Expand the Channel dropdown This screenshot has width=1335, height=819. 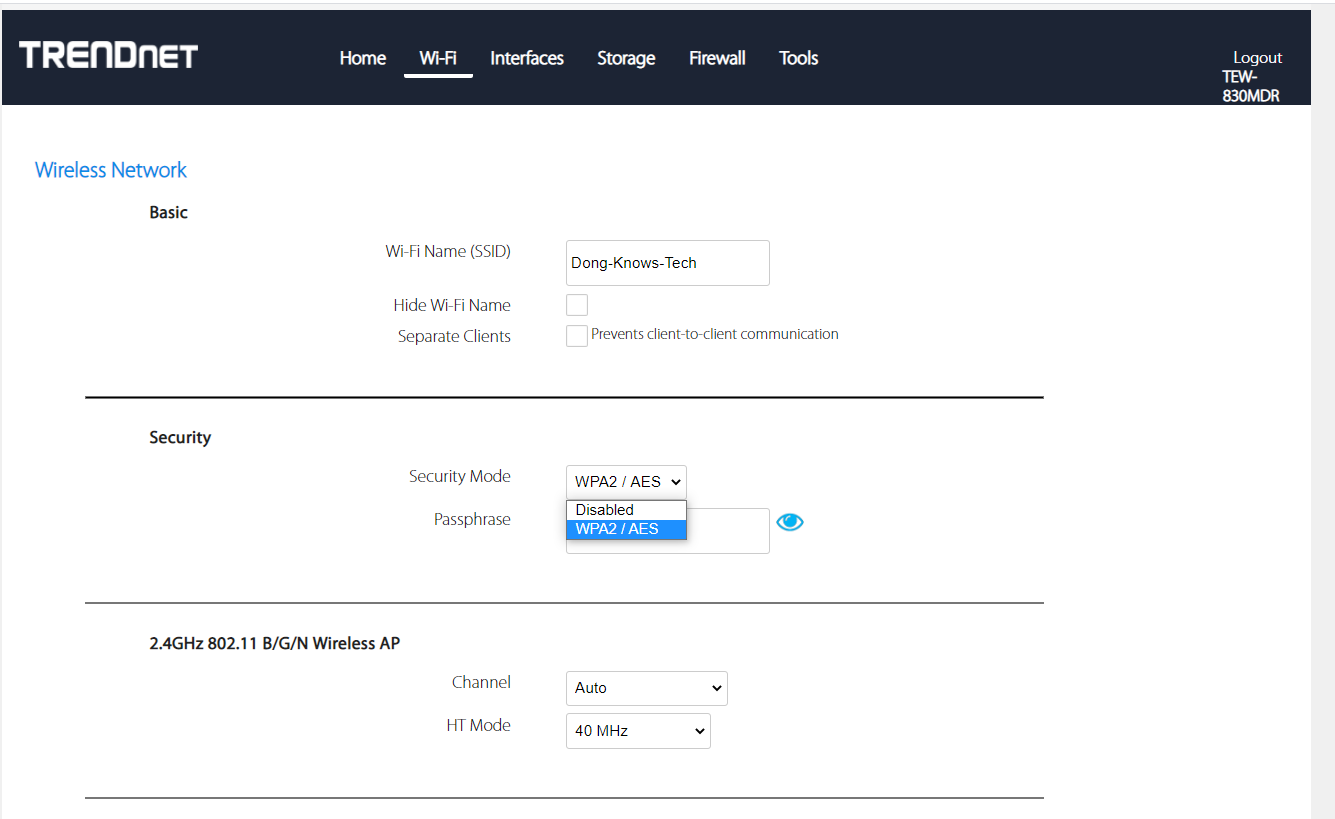click(646, 688)
